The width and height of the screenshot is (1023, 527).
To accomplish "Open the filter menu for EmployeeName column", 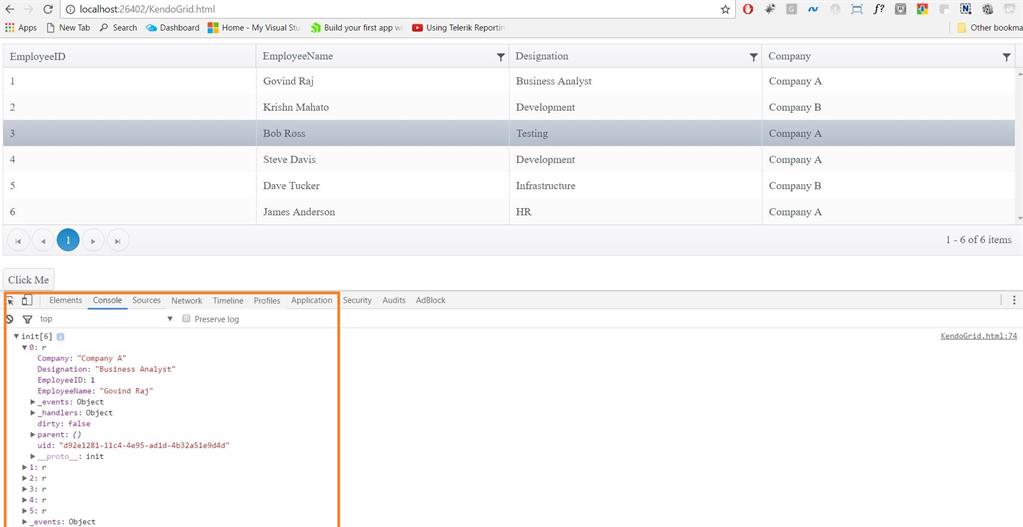I will 500,57.
